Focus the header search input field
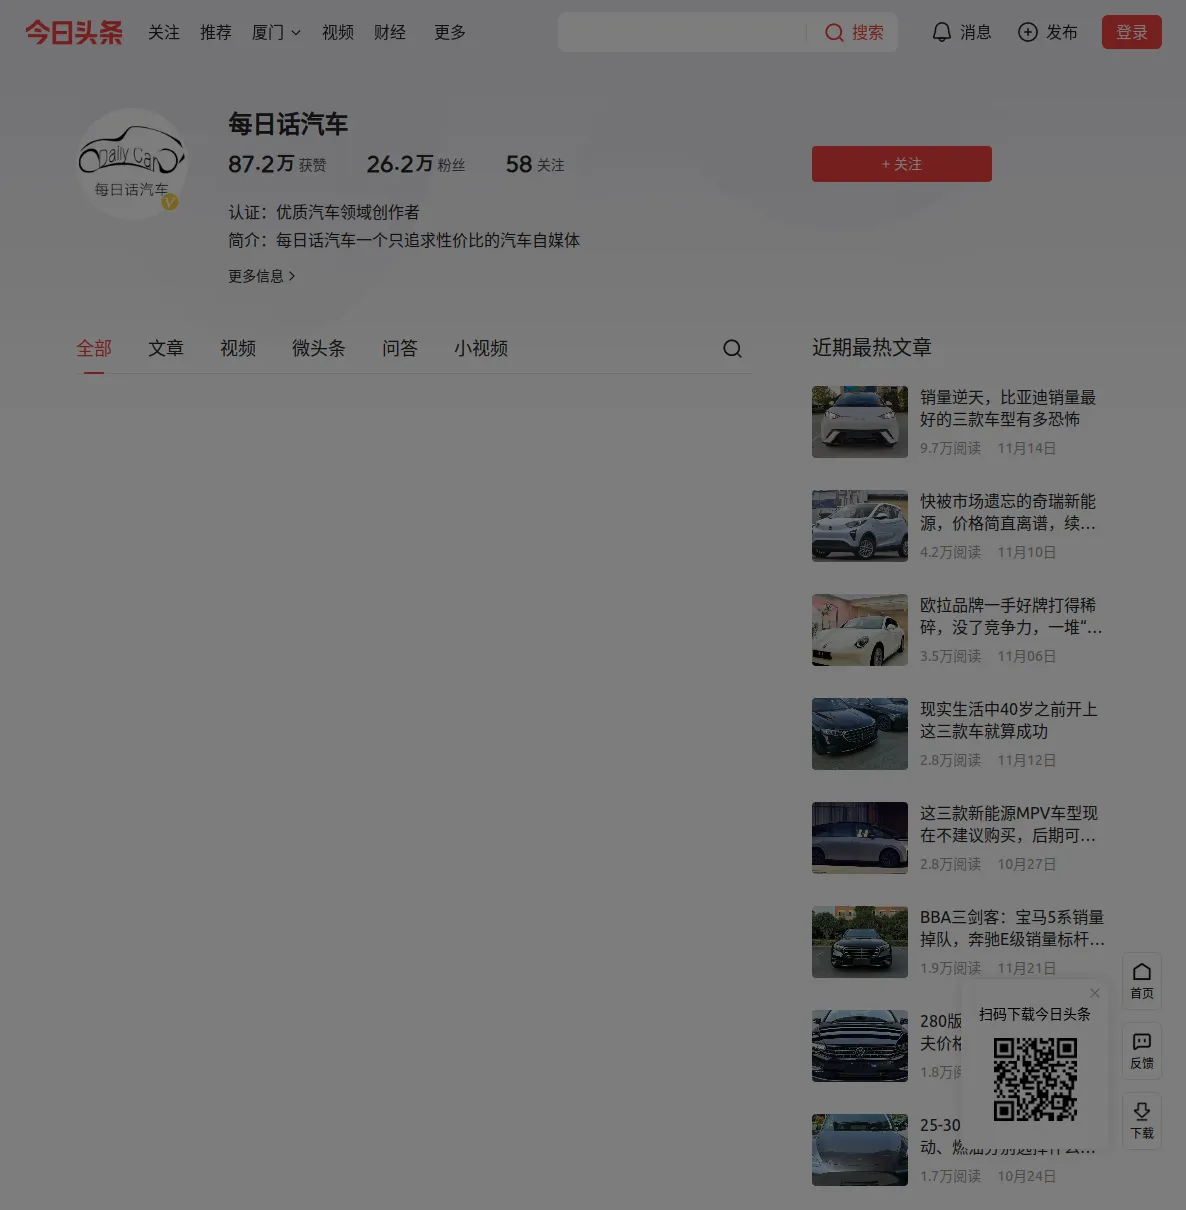 684,32
